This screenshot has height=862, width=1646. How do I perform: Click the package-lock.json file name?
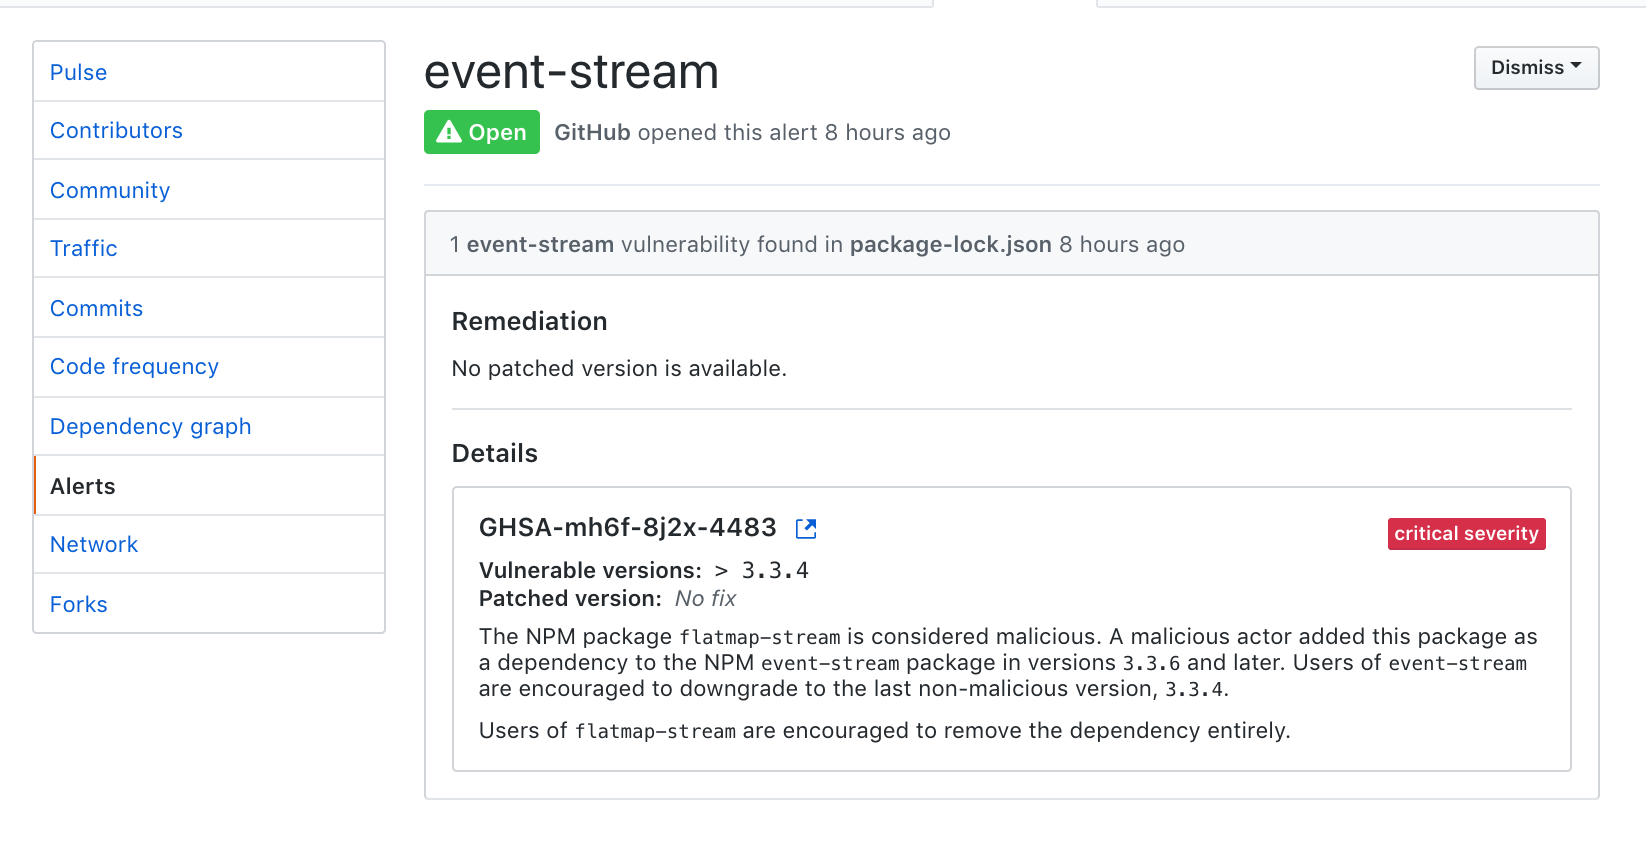(950, 245)
